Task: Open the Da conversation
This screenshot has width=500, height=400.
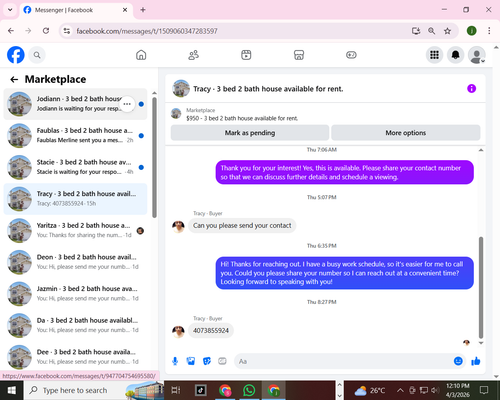Action: click(75, 326)
